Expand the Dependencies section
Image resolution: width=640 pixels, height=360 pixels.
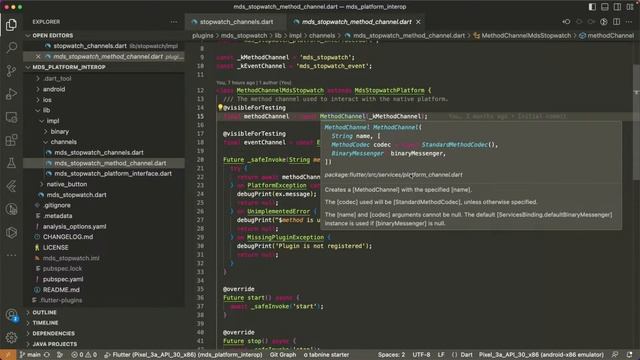coord(53,333)
